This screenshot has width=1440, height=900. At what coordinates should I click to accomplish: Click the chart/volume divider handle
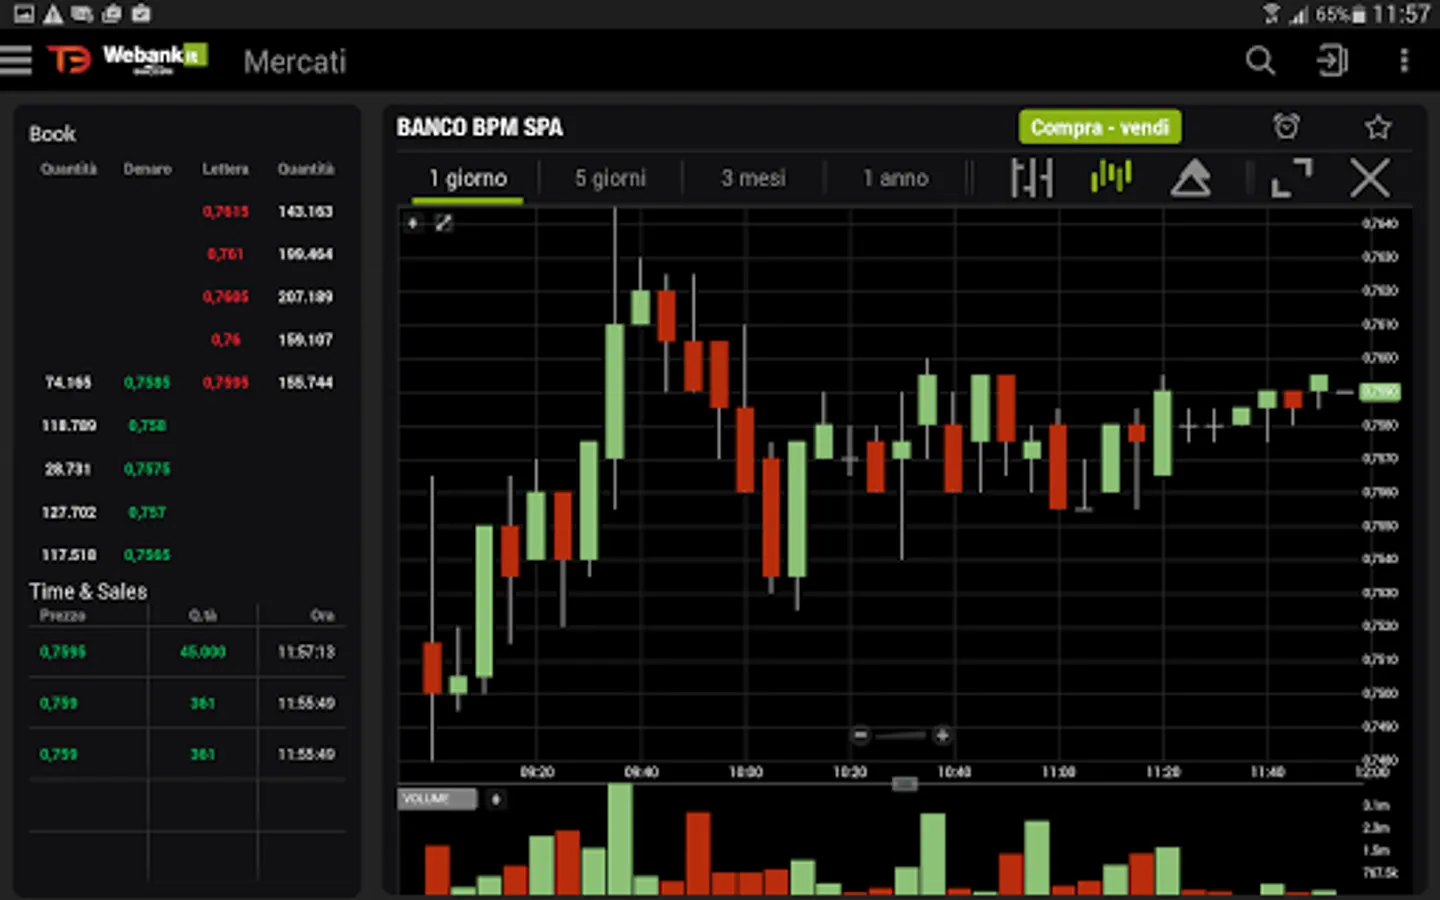tap(904, 784)
